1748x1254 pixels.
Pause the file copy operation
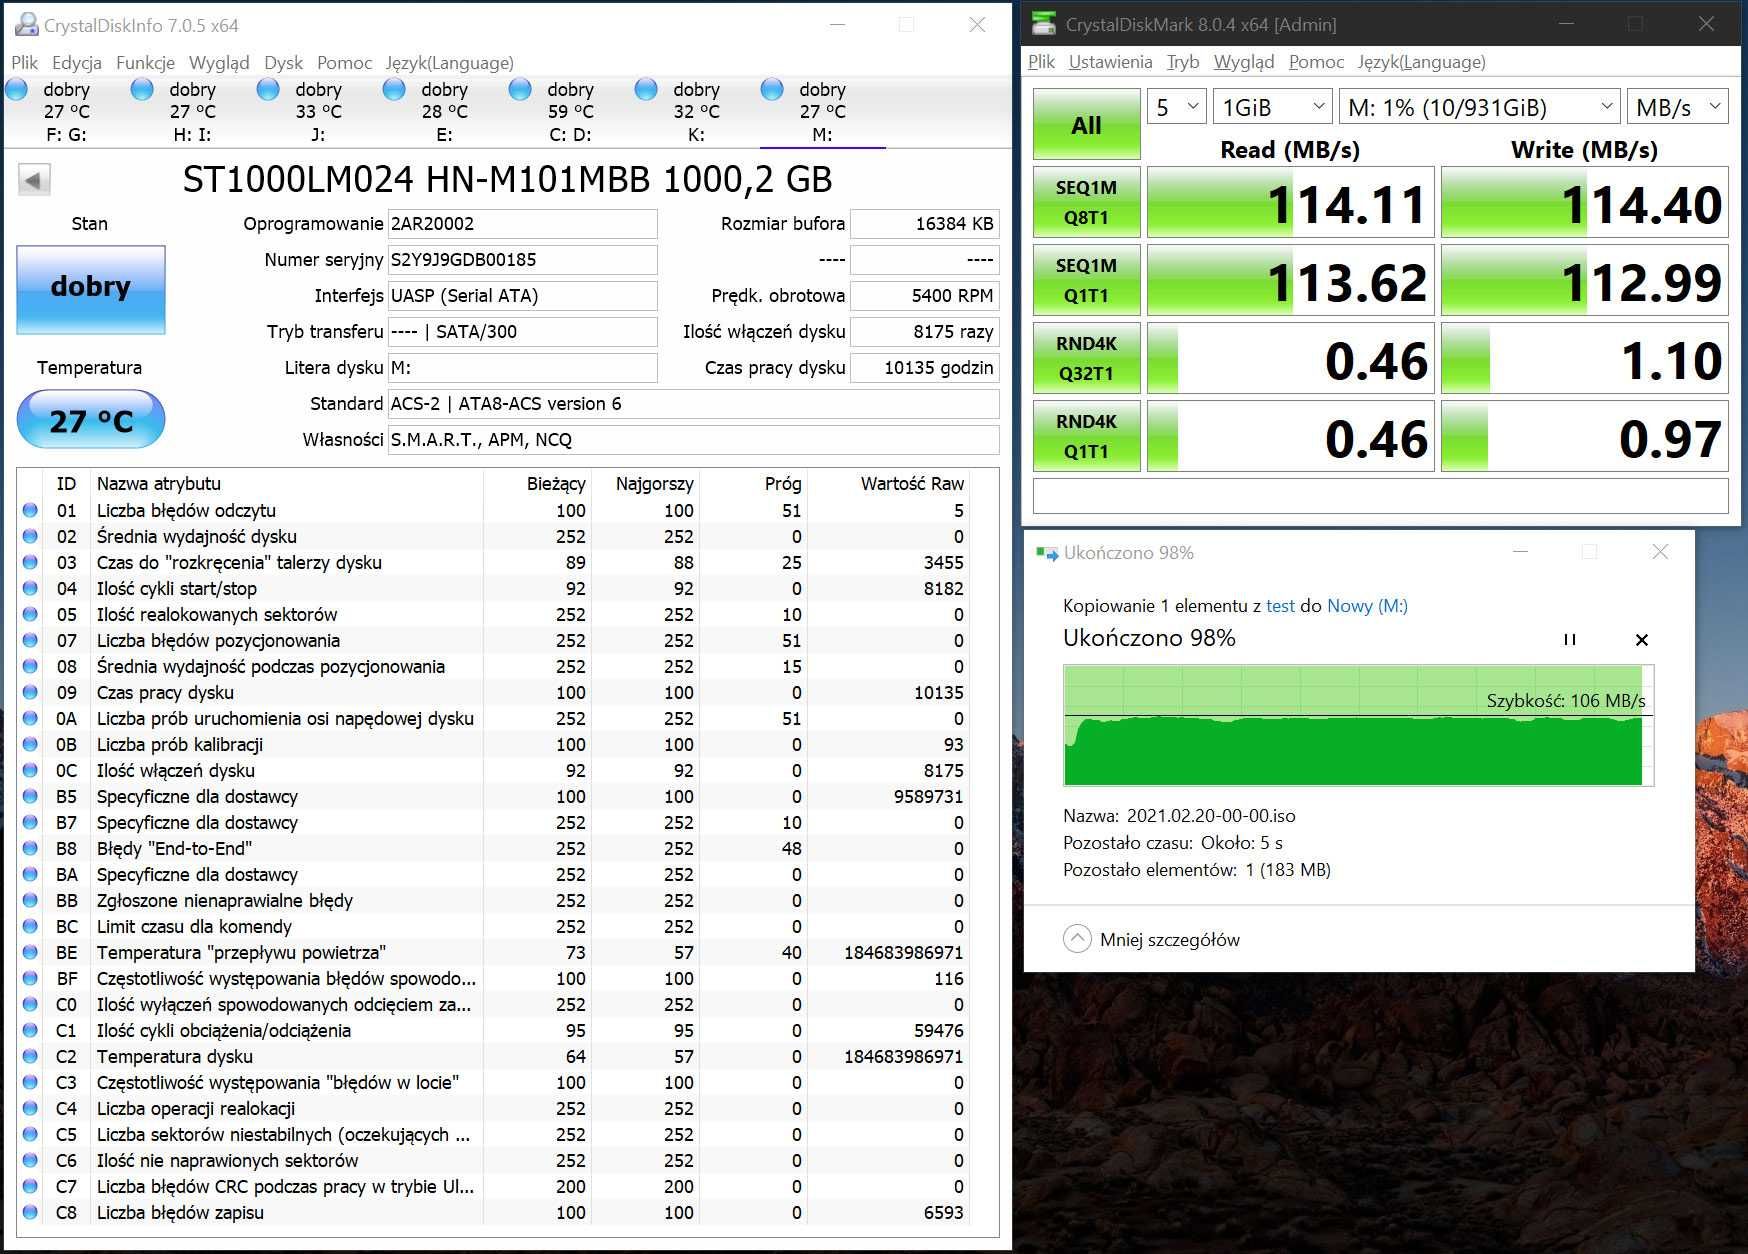tap(1569, 639)
